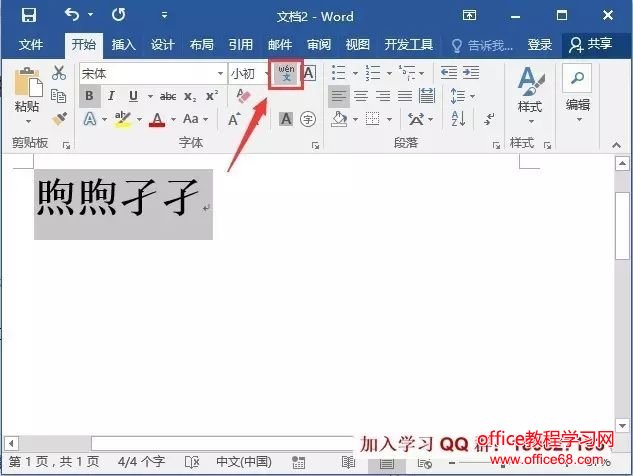Apply red font color
Screen dimensions: 633x476
[x=157, y=119]
